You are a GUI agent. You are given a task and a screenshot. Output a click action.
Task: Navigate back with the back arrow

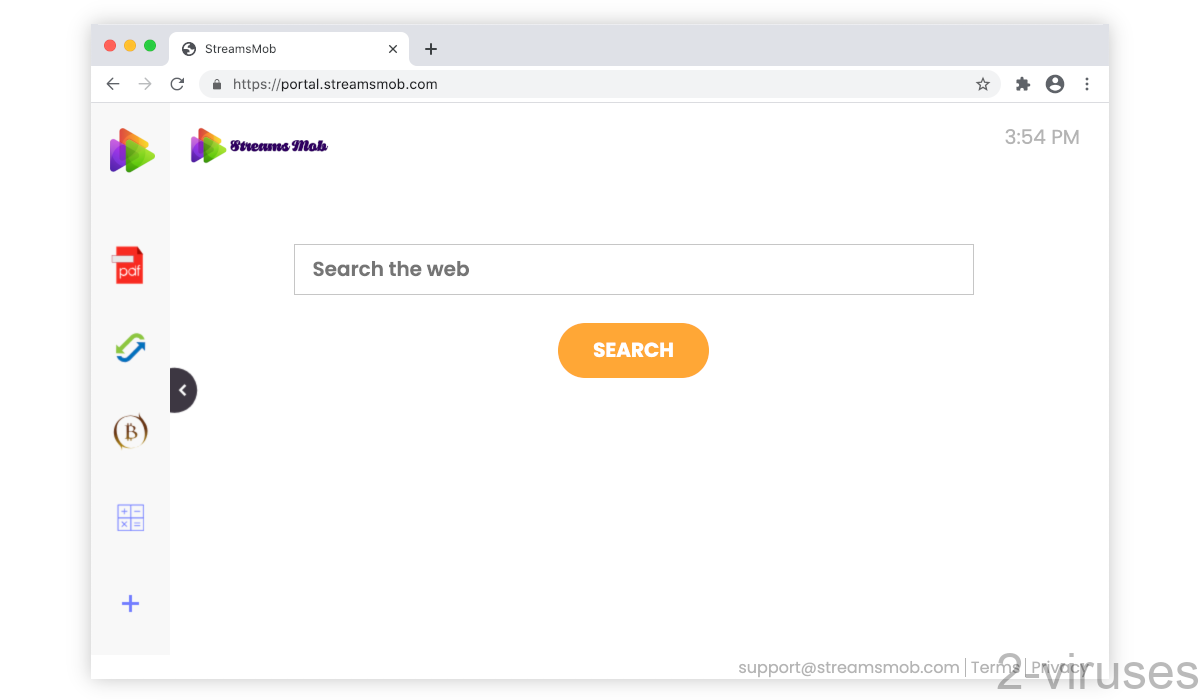113,84
